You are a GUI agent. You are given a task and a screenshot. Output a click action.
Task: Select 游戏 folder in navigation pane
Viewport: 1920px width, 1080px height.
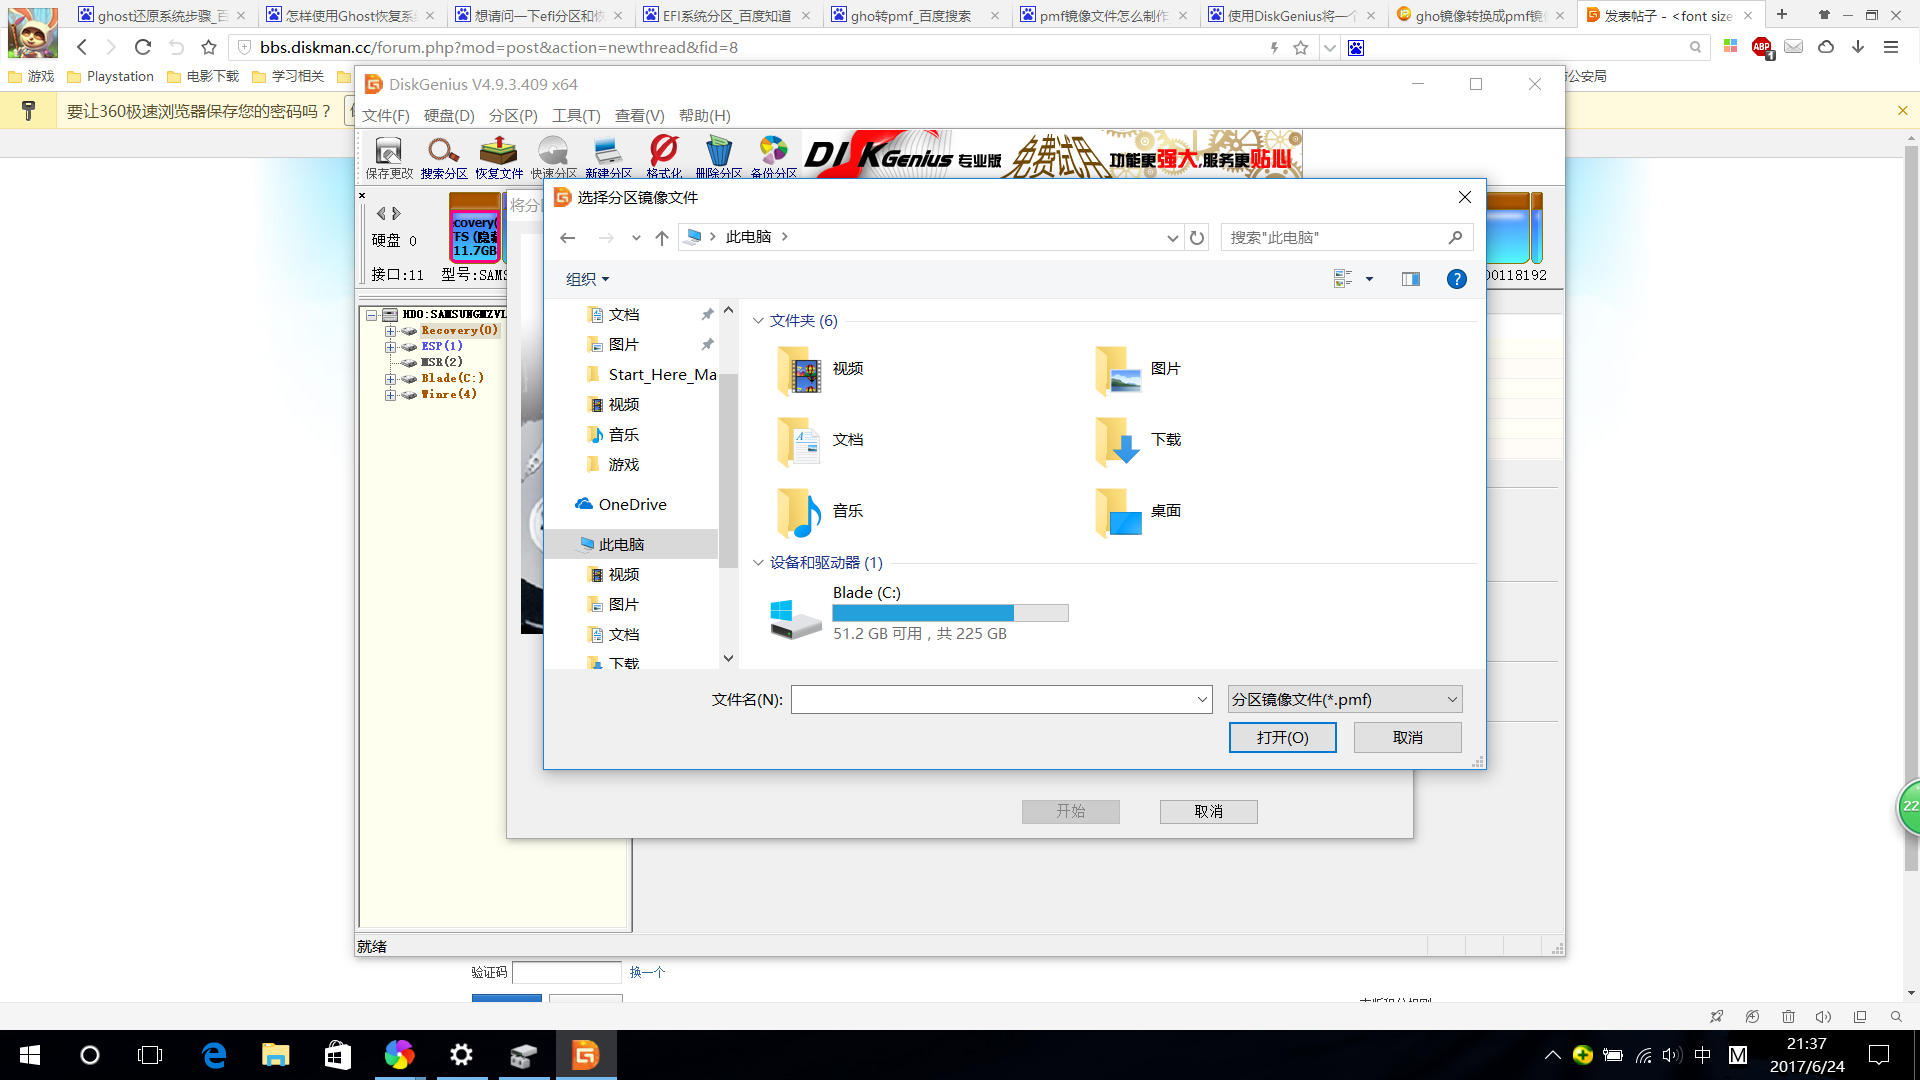point(613,464)
